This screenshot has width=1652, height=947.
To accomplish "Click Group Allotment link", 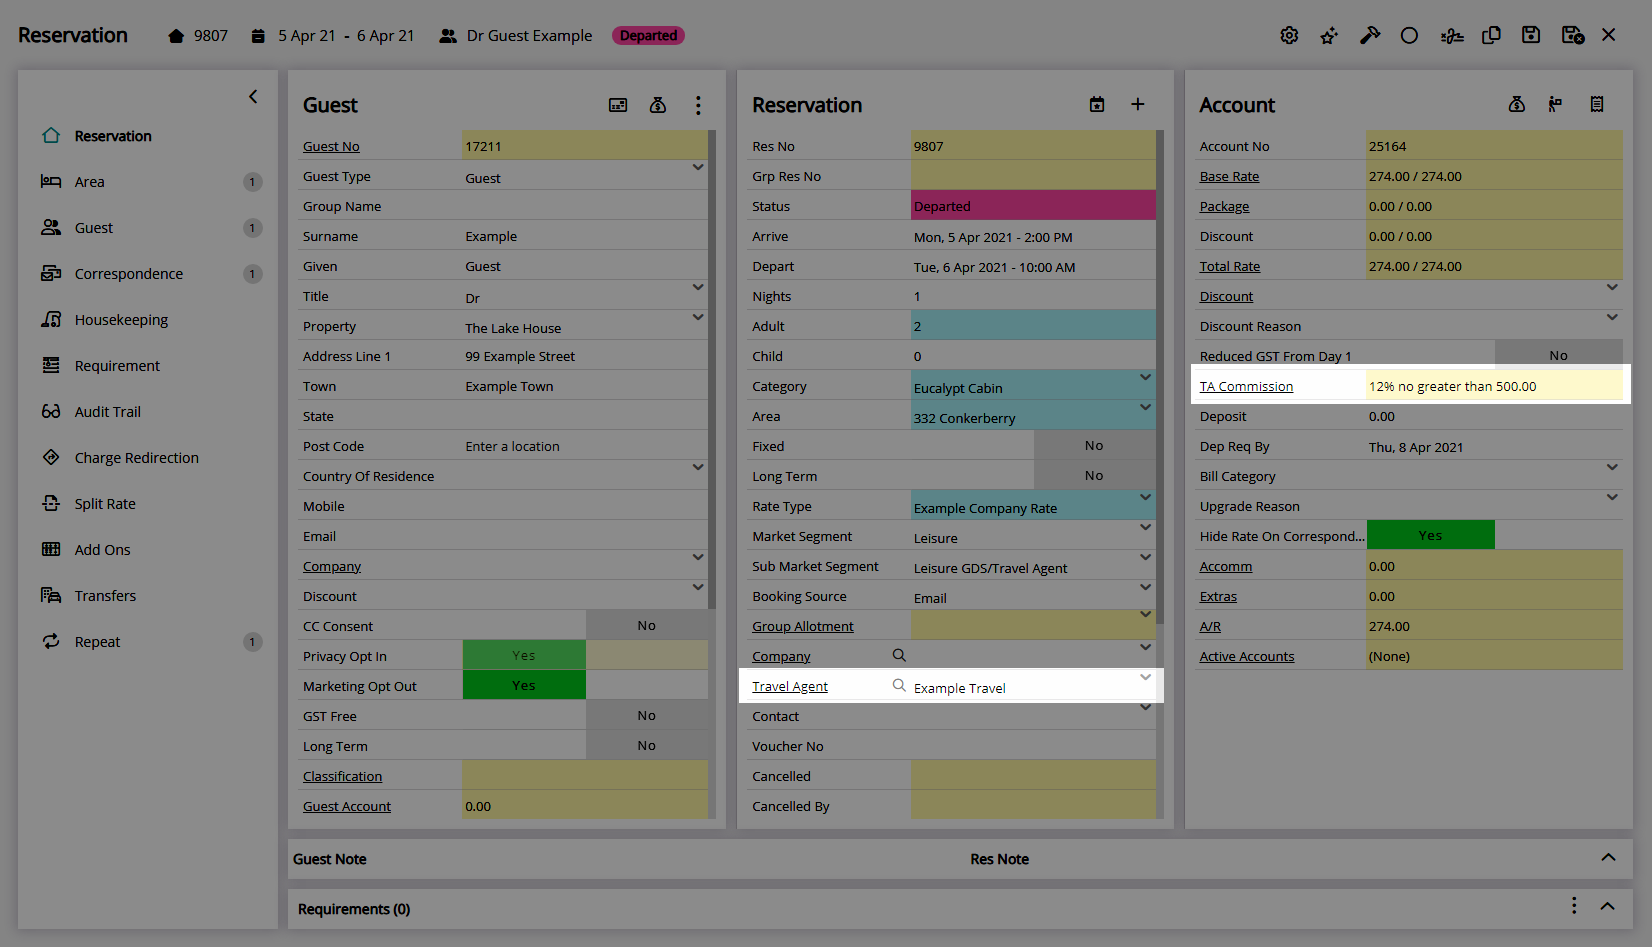I will 803,626.
